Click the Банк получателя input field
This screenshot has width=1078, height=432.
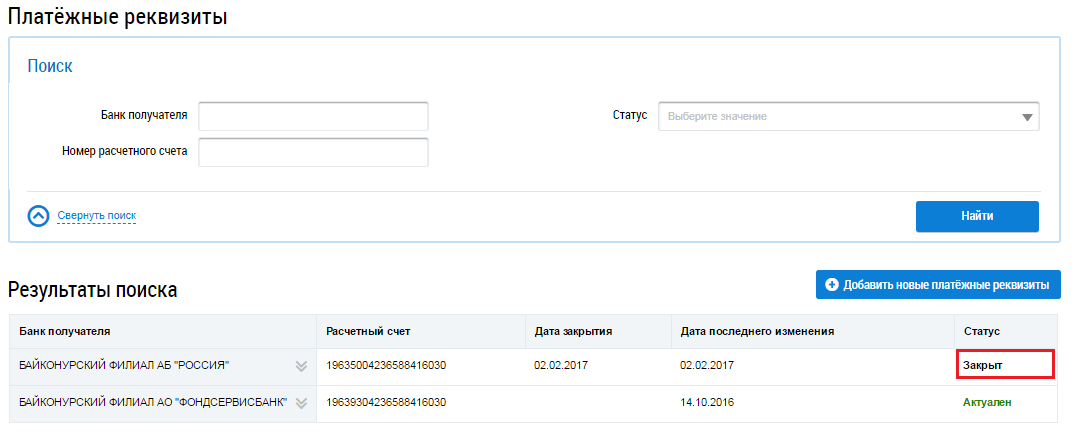pyautogui.click(x=313, y=116)
